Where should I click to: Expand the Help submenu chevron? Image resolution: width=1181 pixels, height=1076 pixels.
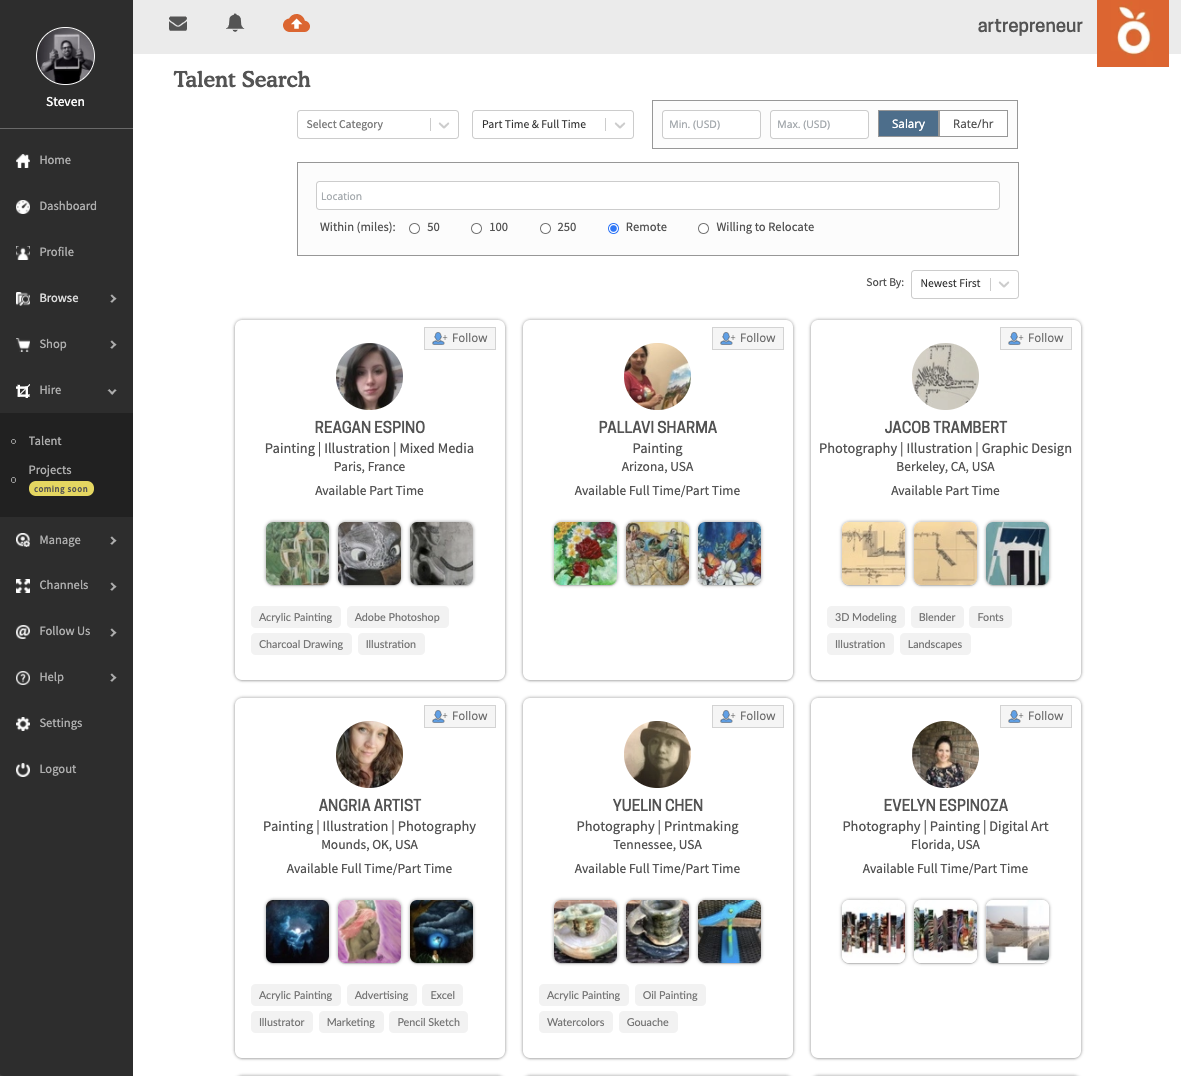[113, 678]
